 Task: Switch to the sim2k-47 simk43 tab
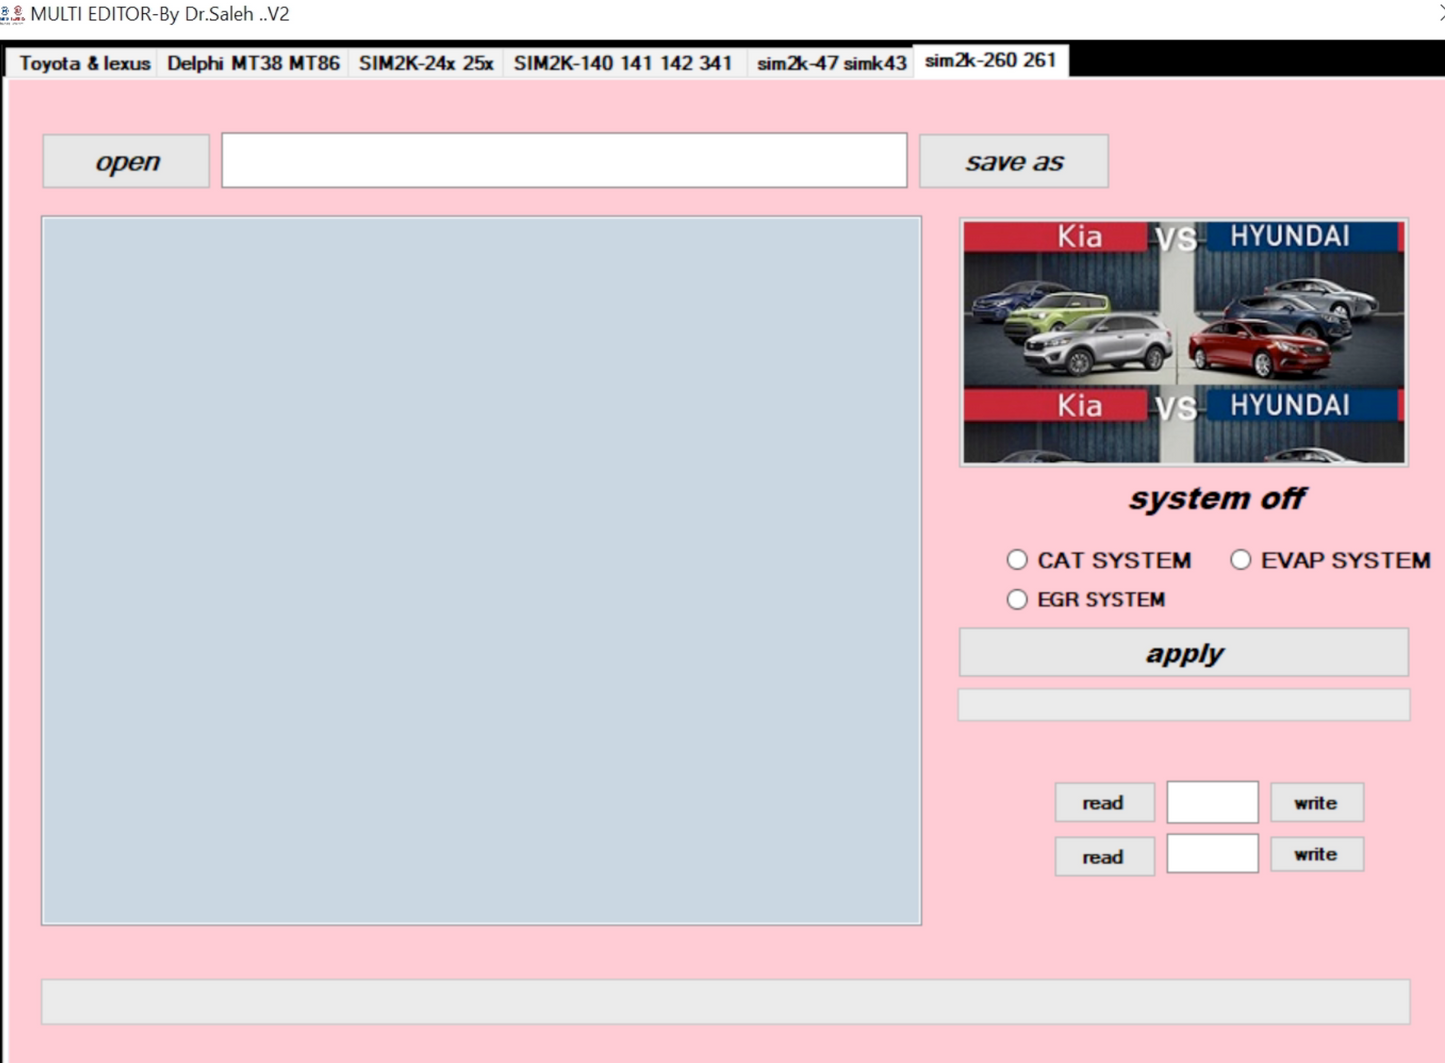[x=830, y=62]
